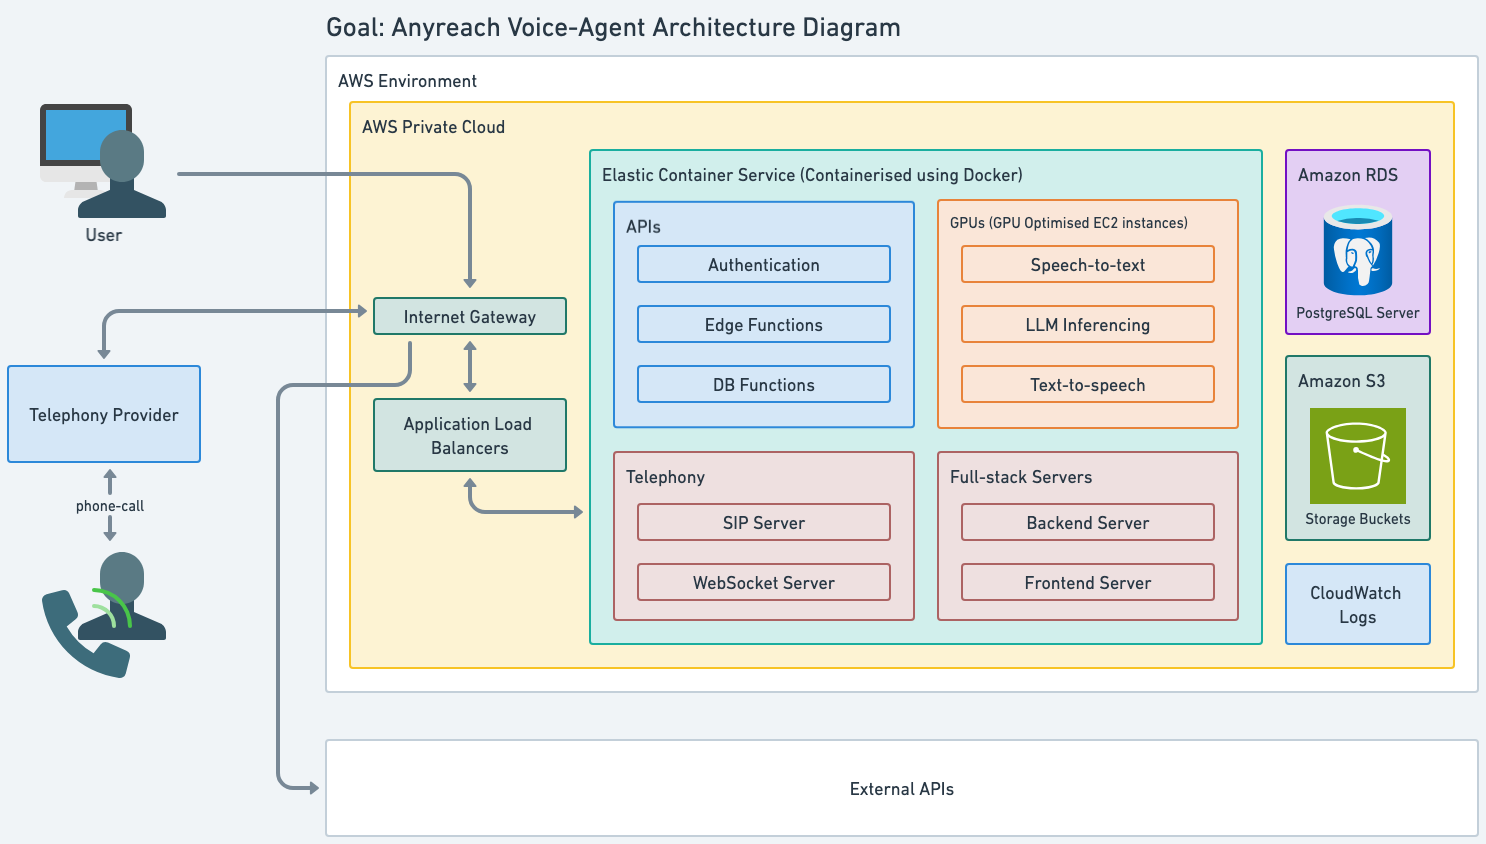Select the green S3 storage bucket icon
Image resolution: width=1486 pixels, height=844 pixels.
1357,456
